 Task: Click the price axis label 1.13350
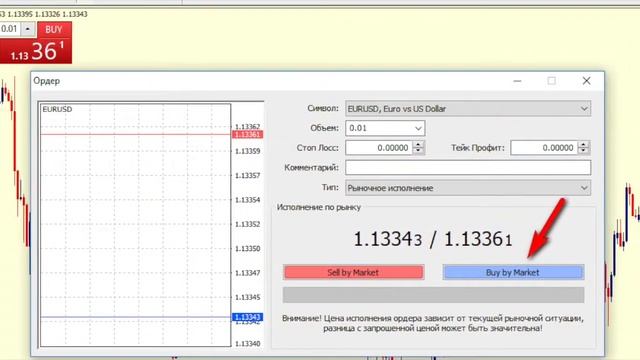tap(247, 249)
